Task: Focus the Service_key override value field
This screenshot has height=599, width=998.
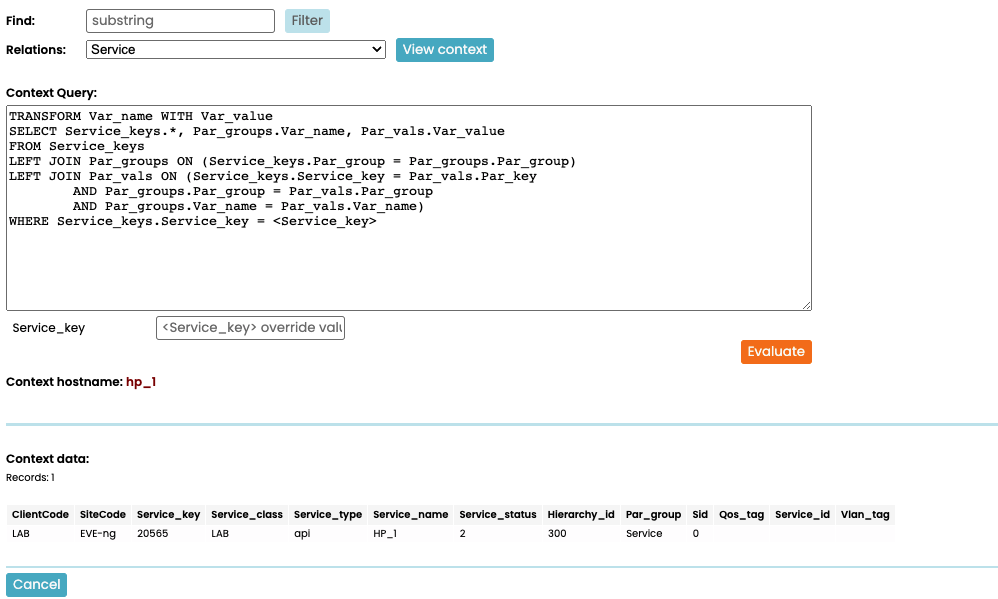Action: point(250,328)
